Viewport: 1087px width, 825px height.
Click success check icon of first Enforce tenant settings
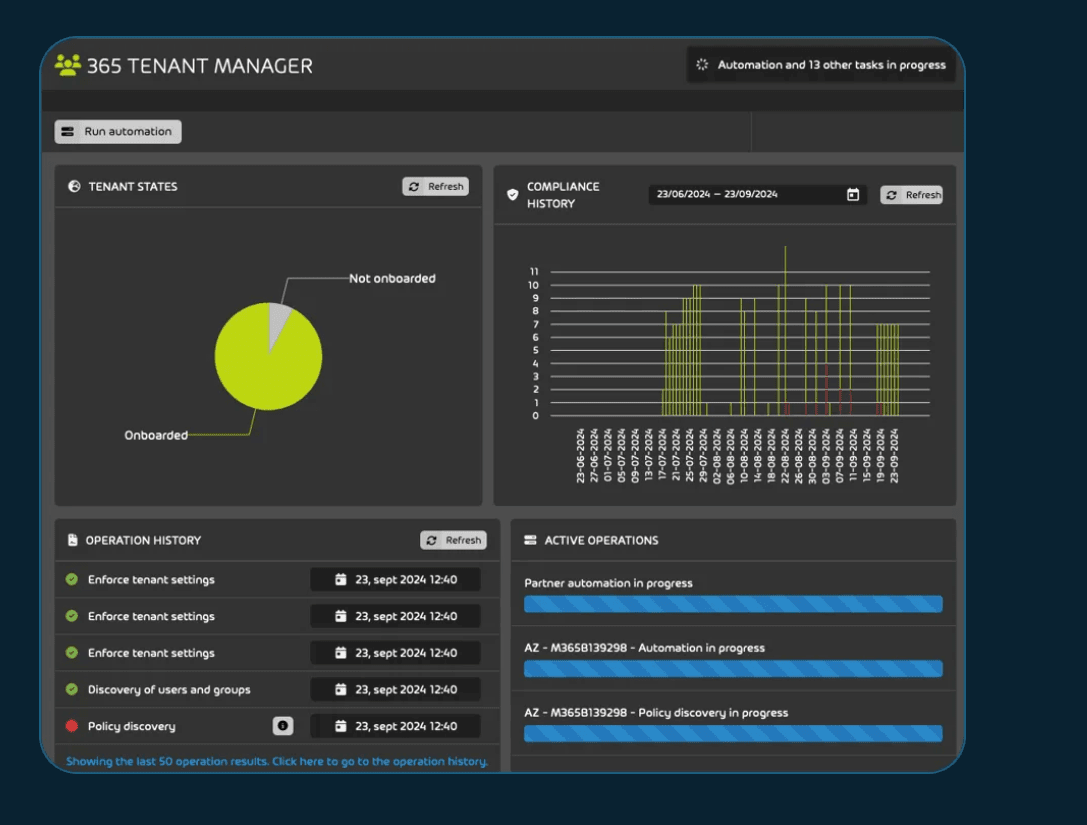point(71,580)
